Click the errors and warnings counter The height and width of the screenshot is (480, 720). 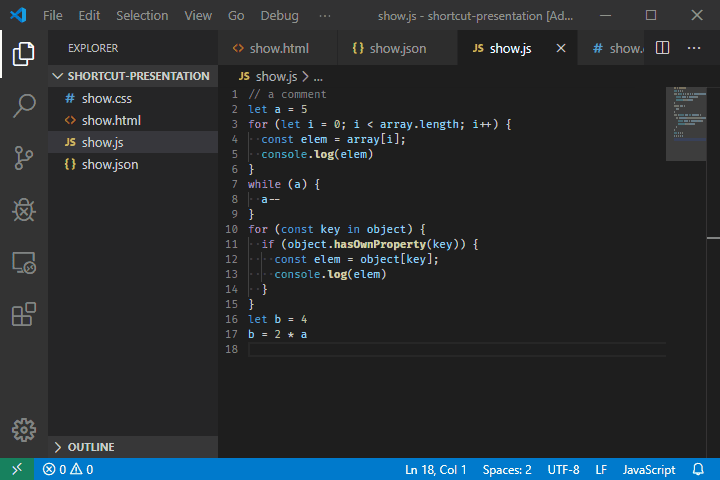coord(68,469)
